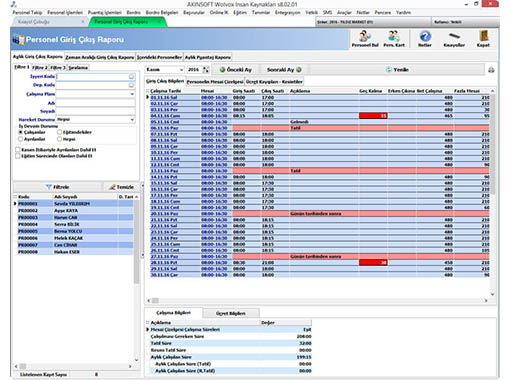Switch to the Ücret Bilgileri tab

[231, 313]
